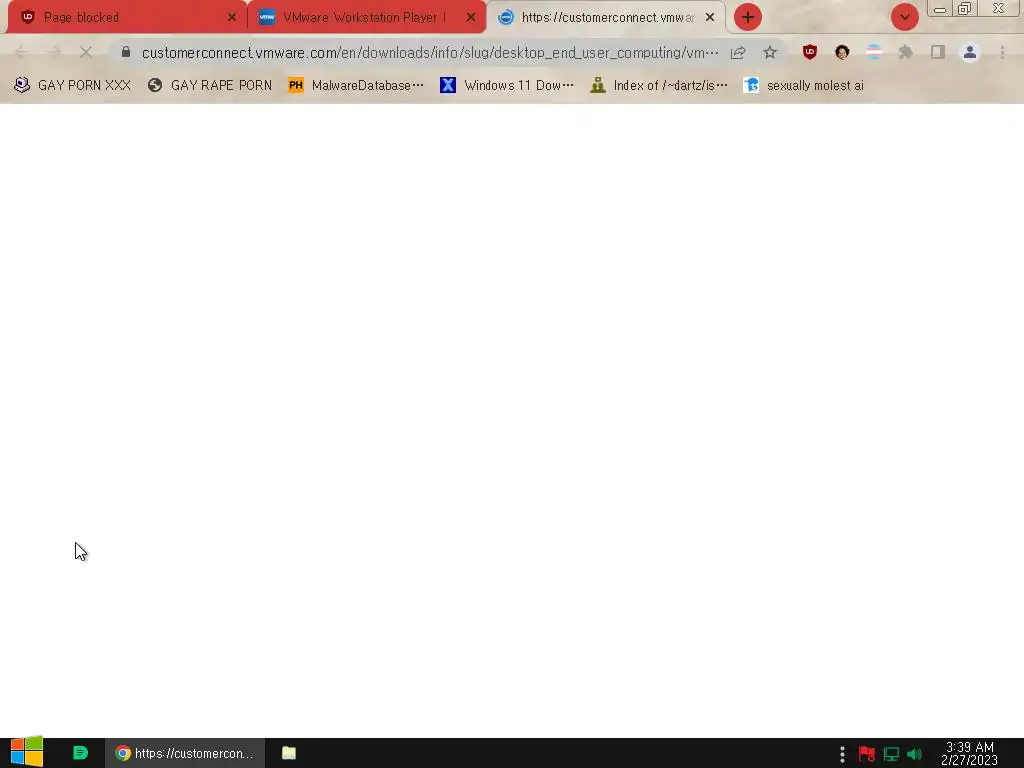Screen dimensions: 1024x768
Task: Select the customerconnect.vmware tab
Action: click(x=605, y=17)
